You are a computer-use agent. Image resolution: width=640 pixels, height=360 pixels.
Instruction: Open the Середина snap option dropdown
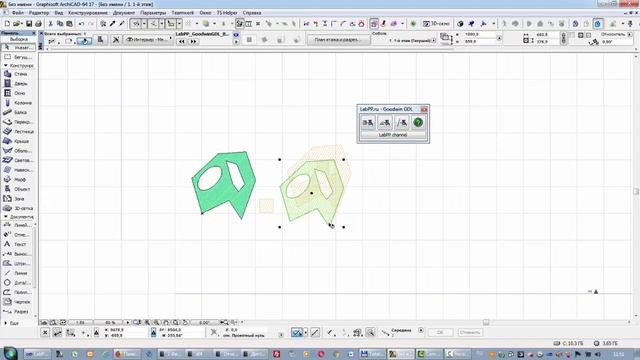coord(421,330)
